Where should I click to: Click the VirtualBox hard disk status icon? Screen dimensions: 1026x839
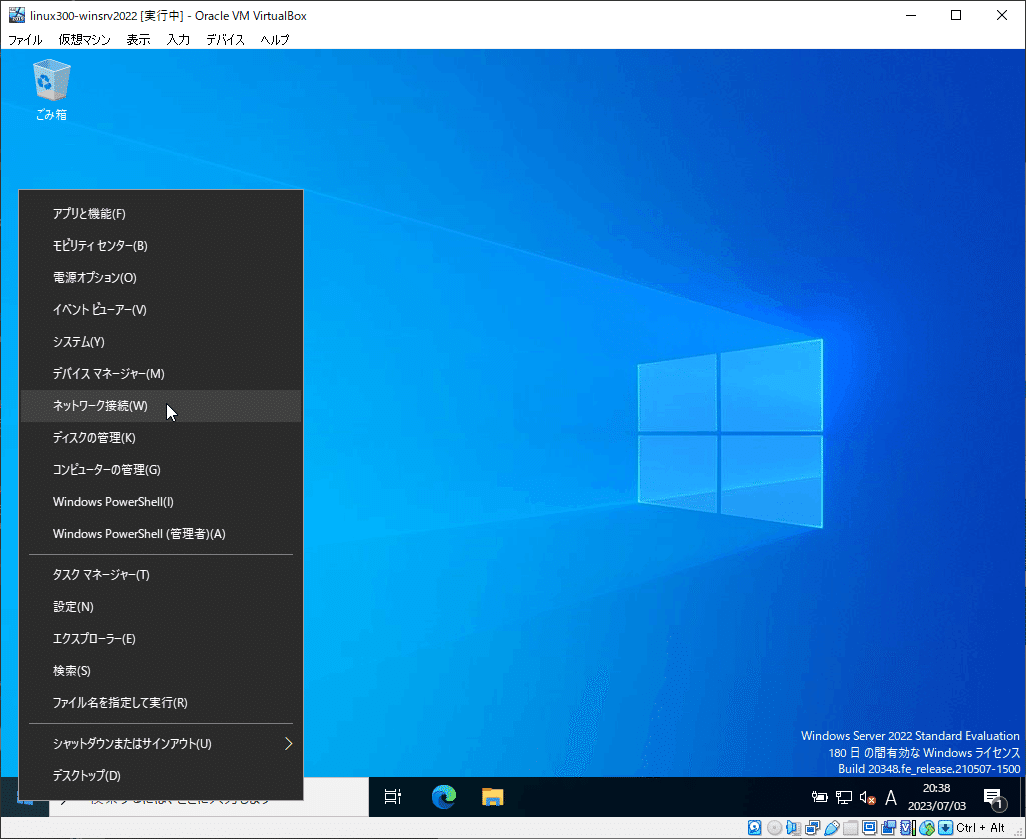[x=754, y=828]
